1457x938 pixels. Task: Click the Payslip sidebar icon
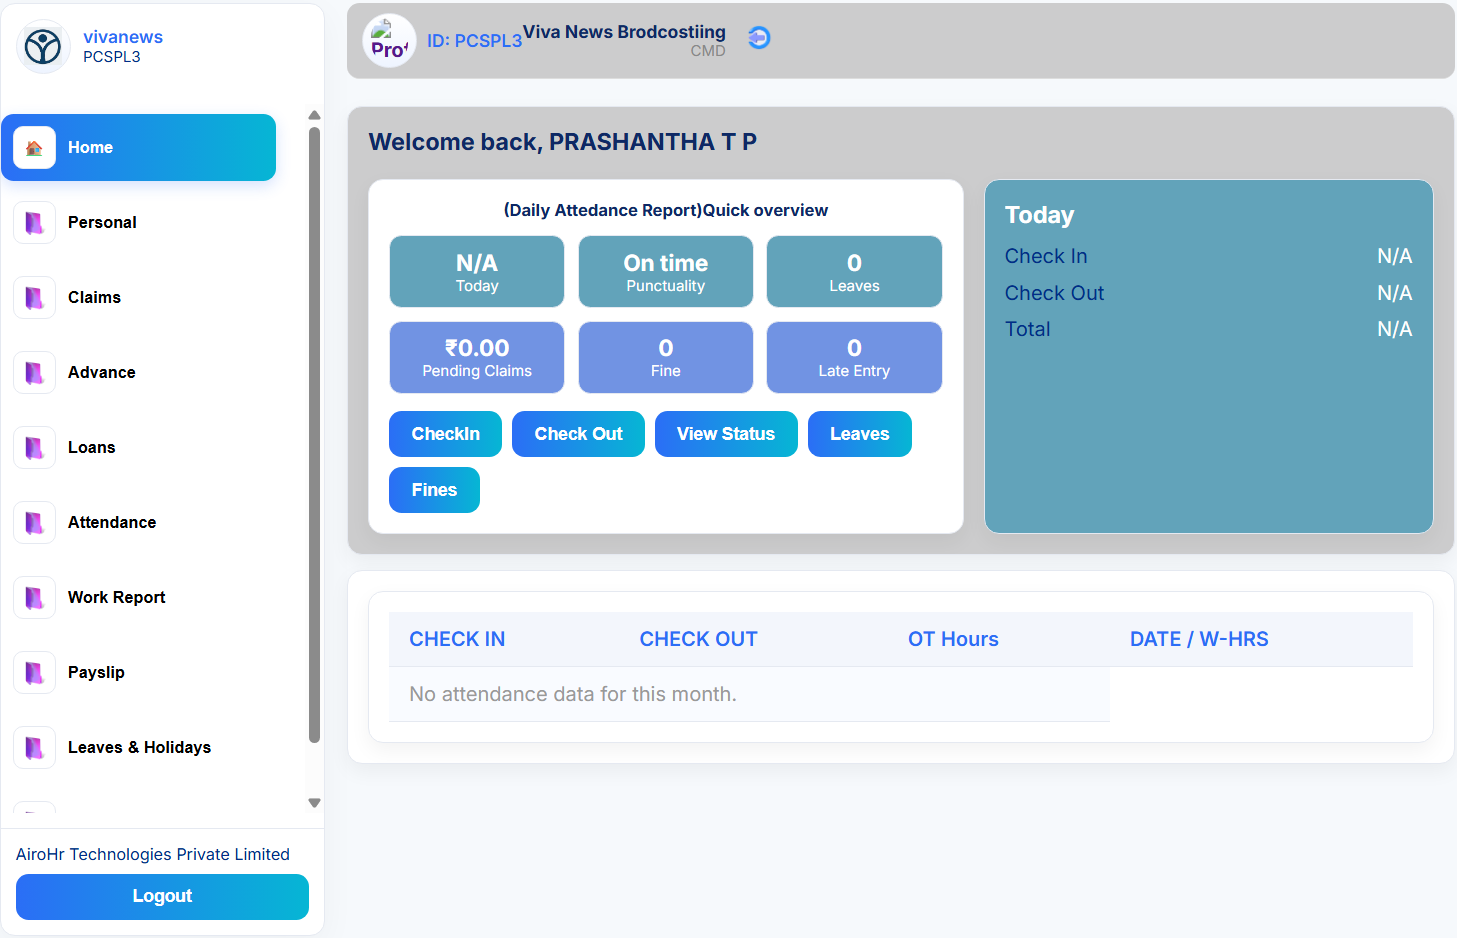[x=34, y=672]
